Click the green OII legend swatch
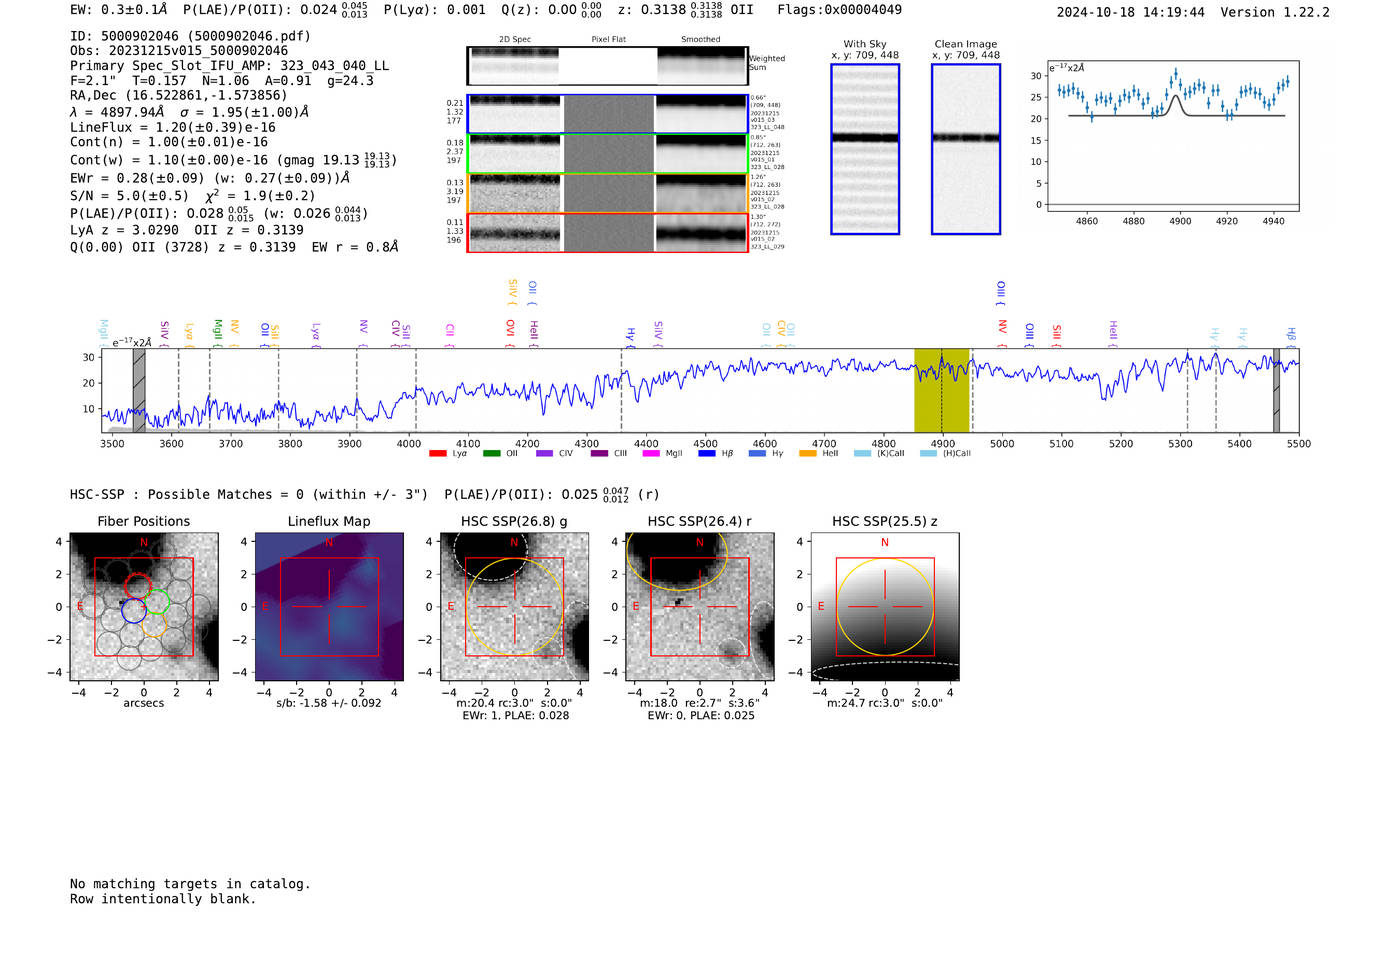The image size is (1400, 953). (x=491, y=453)
